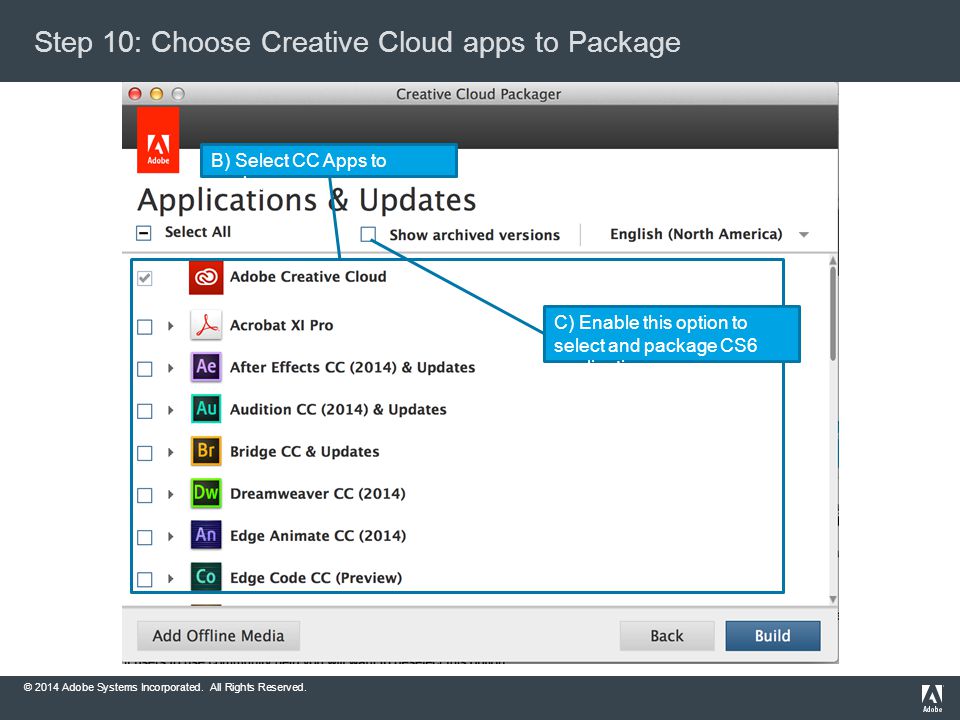Expand the Dreamweaver CC (2014) row

171,495
